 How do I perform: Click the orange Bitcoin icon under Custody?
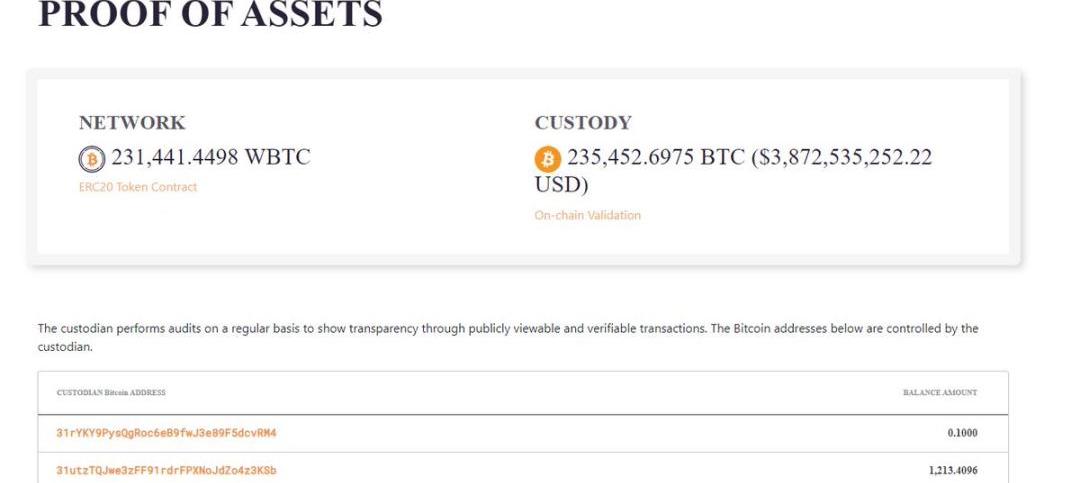tap(548, 159)
